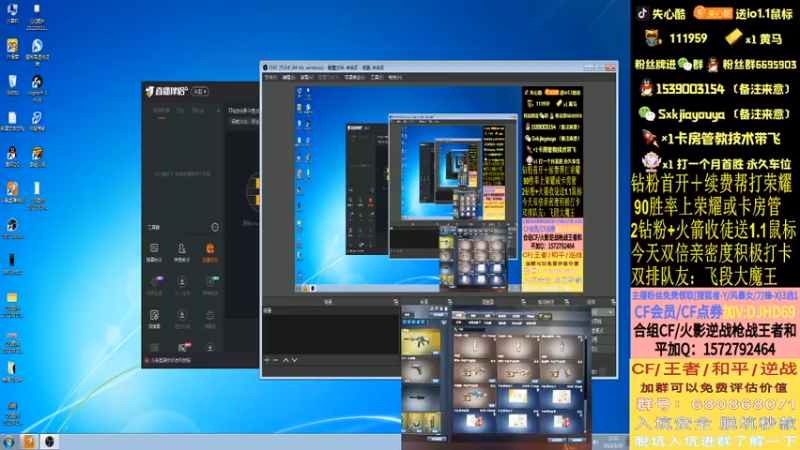The image size is (800, 450).
Task: Open the 计算机 desktop icon
Action: click(x=12, y=13)
